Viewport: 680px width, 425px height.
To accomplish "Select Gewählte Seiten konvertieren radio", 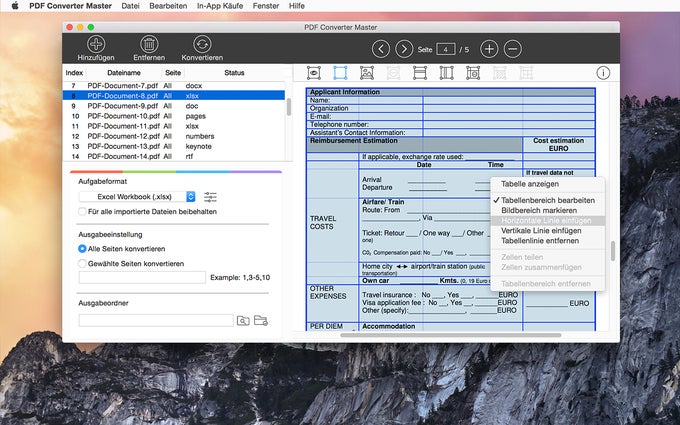I will tap(82, 264).
